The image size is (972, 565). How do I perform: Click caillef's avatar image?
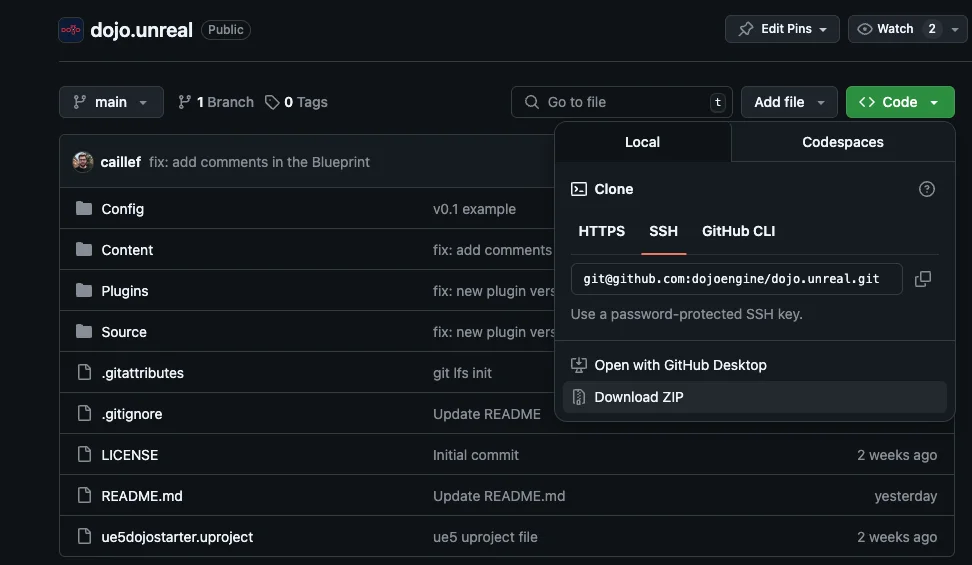click(x=83, y=162)
